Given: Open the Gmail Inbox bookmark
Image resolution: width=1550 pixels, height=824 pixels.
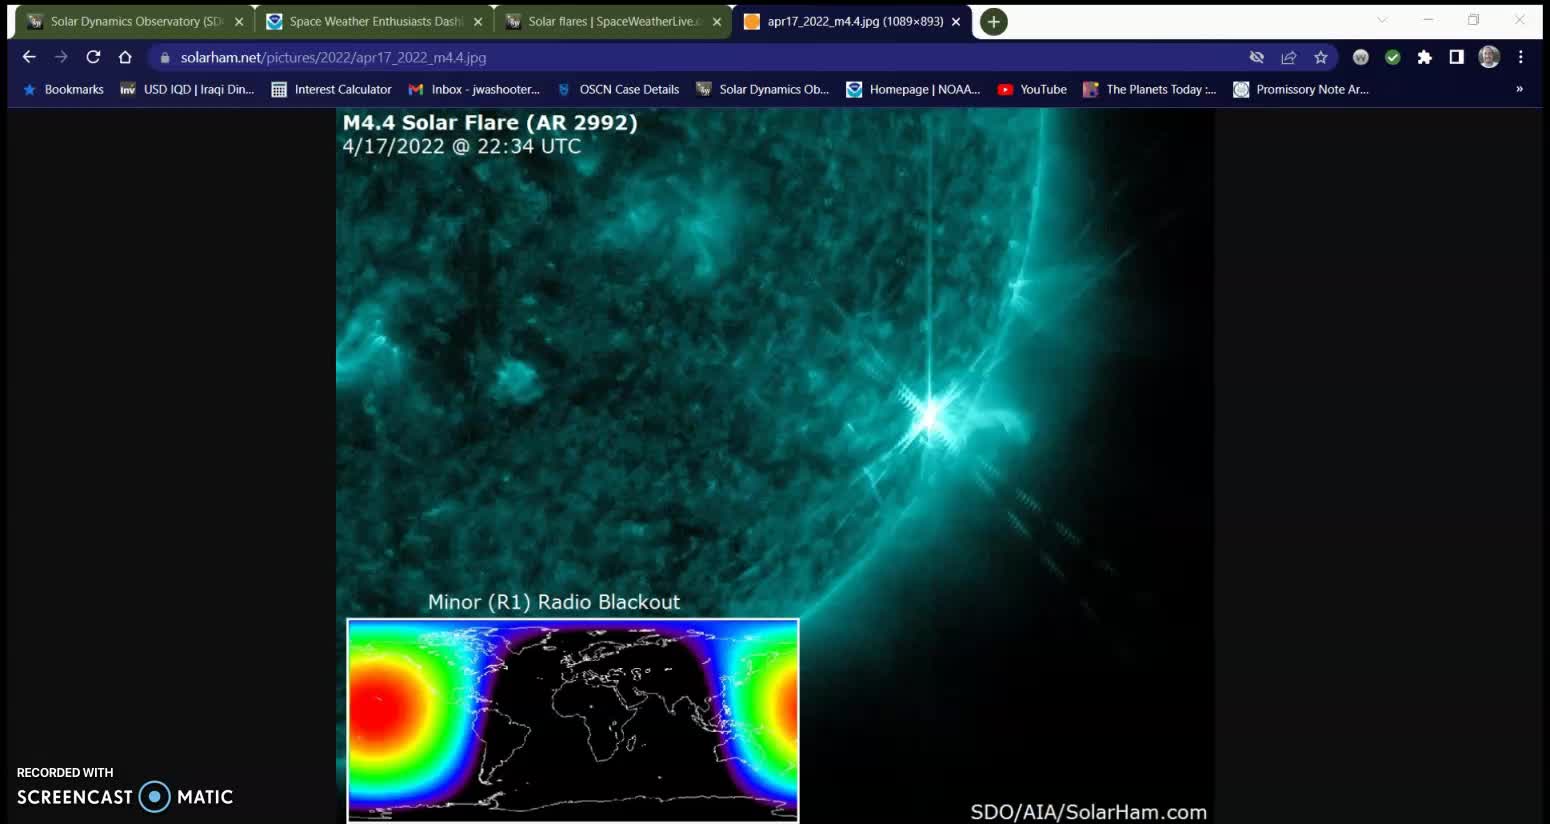Looking at the screenshot, I should point(474,90).
